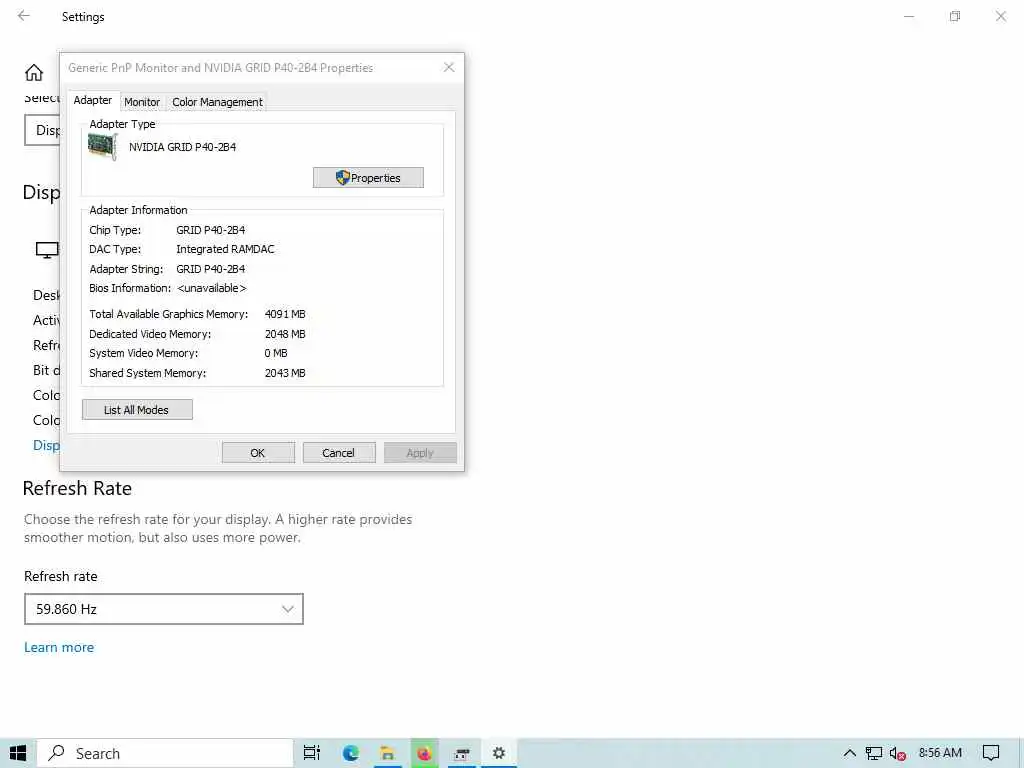Open the Home icon in Settings

pos(34,72)
